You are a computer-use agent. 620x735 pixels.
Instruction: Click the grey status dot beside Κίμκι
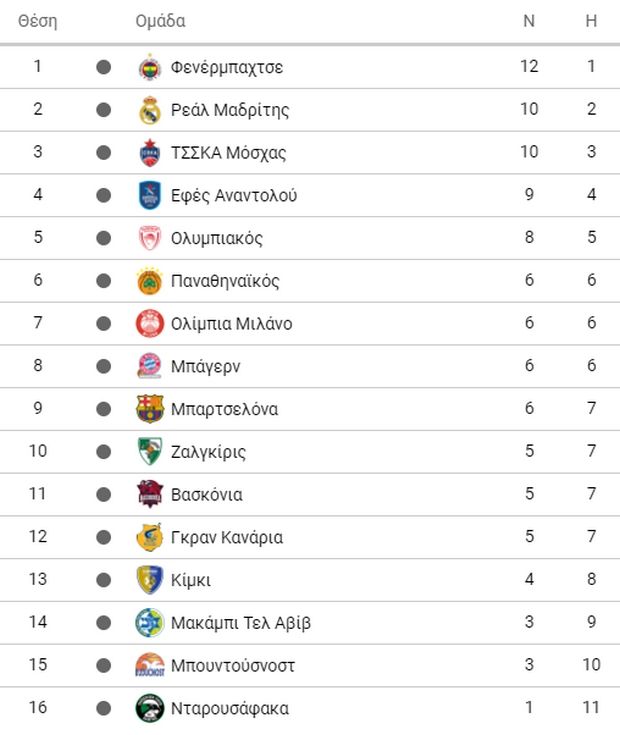[x=103, y=580]
